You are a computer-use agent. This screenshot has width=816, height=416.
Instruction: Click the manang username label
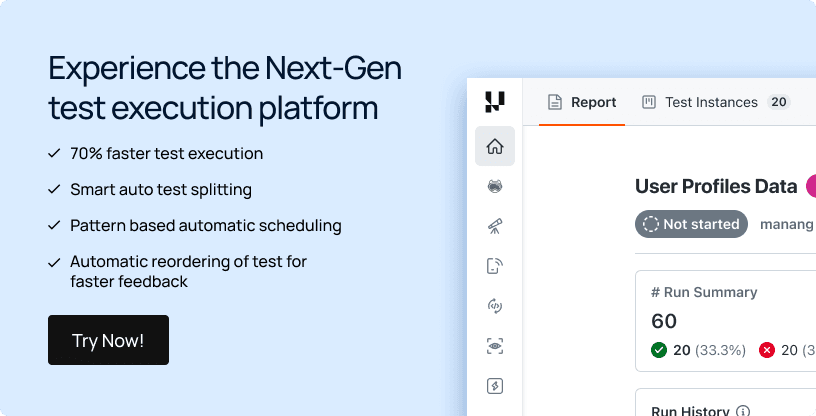787,224
